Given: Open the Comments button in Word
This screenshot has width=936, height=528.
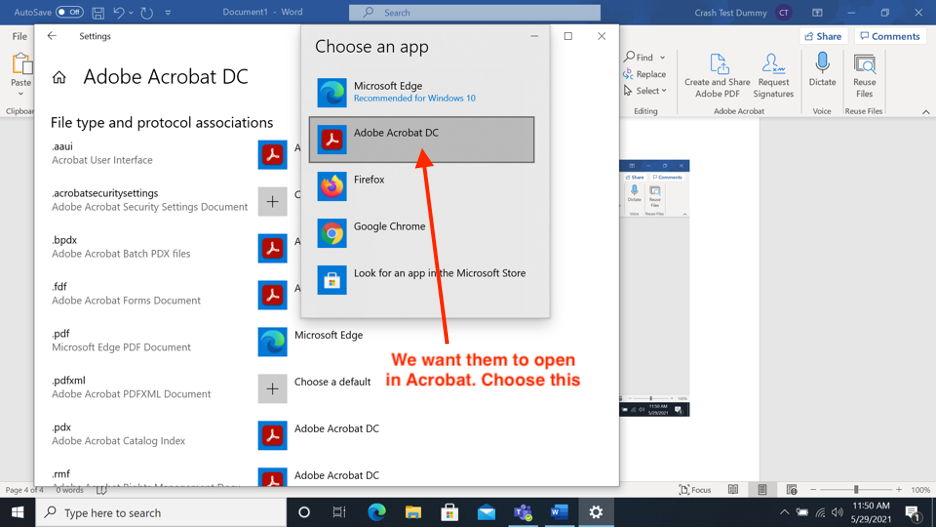Looking at the screenshot, I should coord(890,36).
